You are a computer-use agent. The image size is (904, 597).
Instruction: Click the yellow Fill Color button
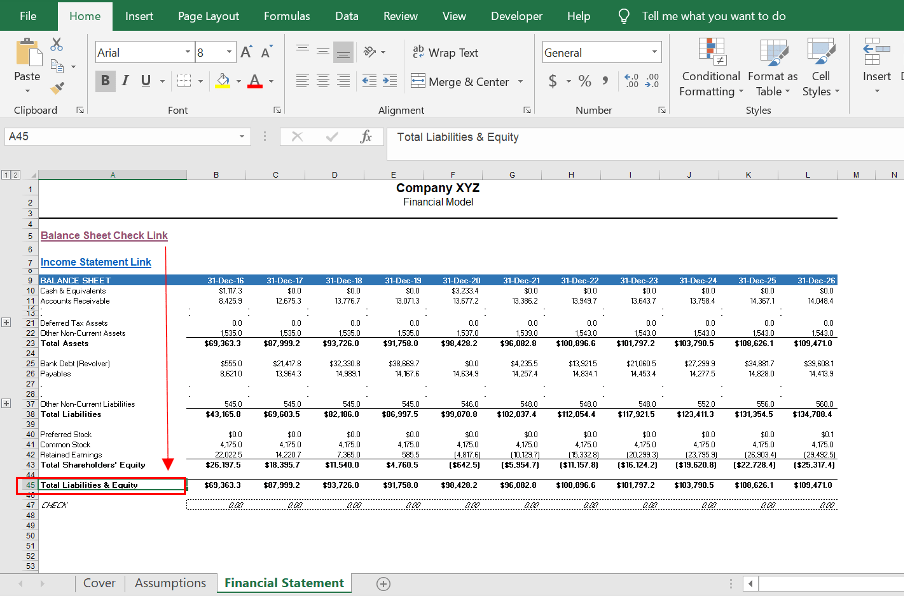[222, 81]
